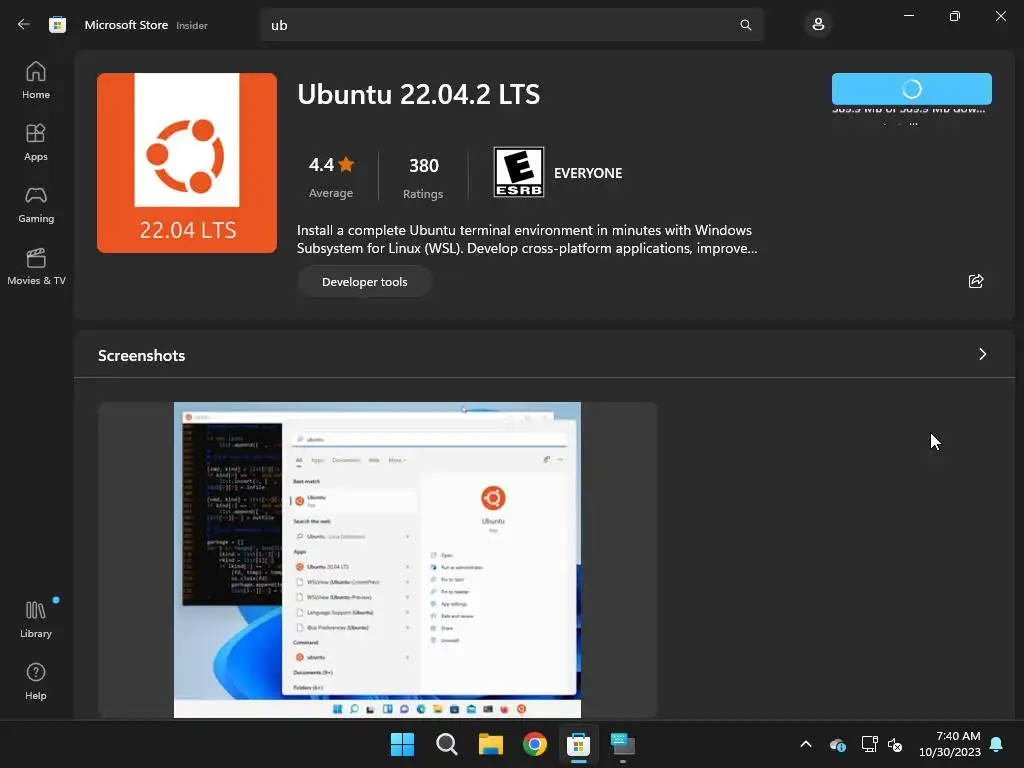
Task: Open Movies & TV section
Action: click(x=36, y=266)
